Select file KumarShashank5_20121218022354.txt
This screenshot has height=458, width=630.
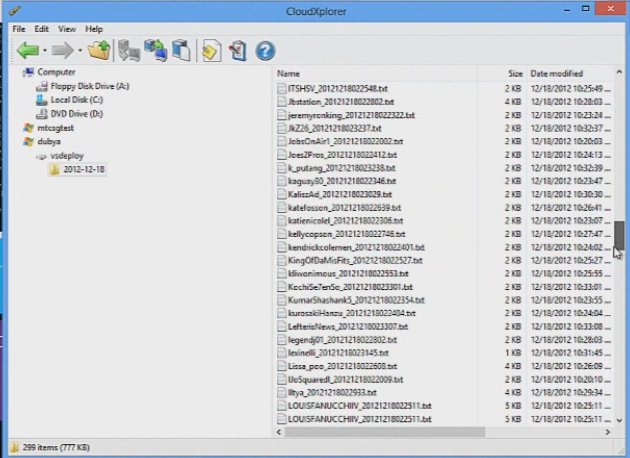pyautogui.click(x=356, y=300)
